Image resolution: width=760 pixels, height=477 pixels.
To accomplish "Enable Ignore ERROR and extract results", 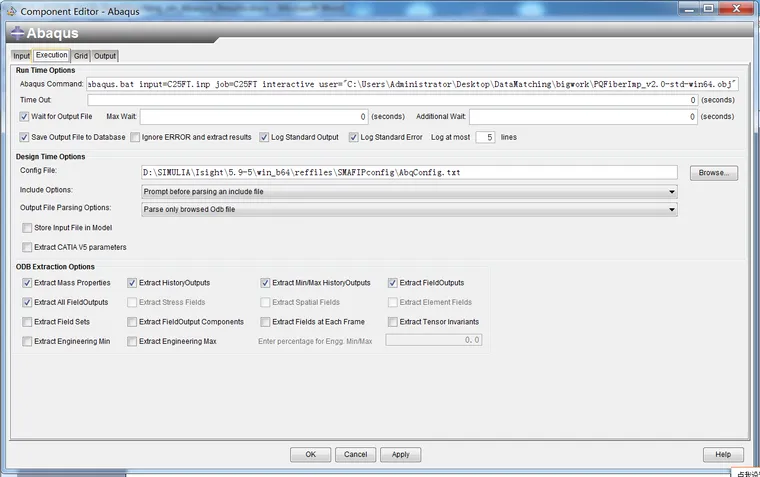I will pyautogui.click(x=135, y=138).
